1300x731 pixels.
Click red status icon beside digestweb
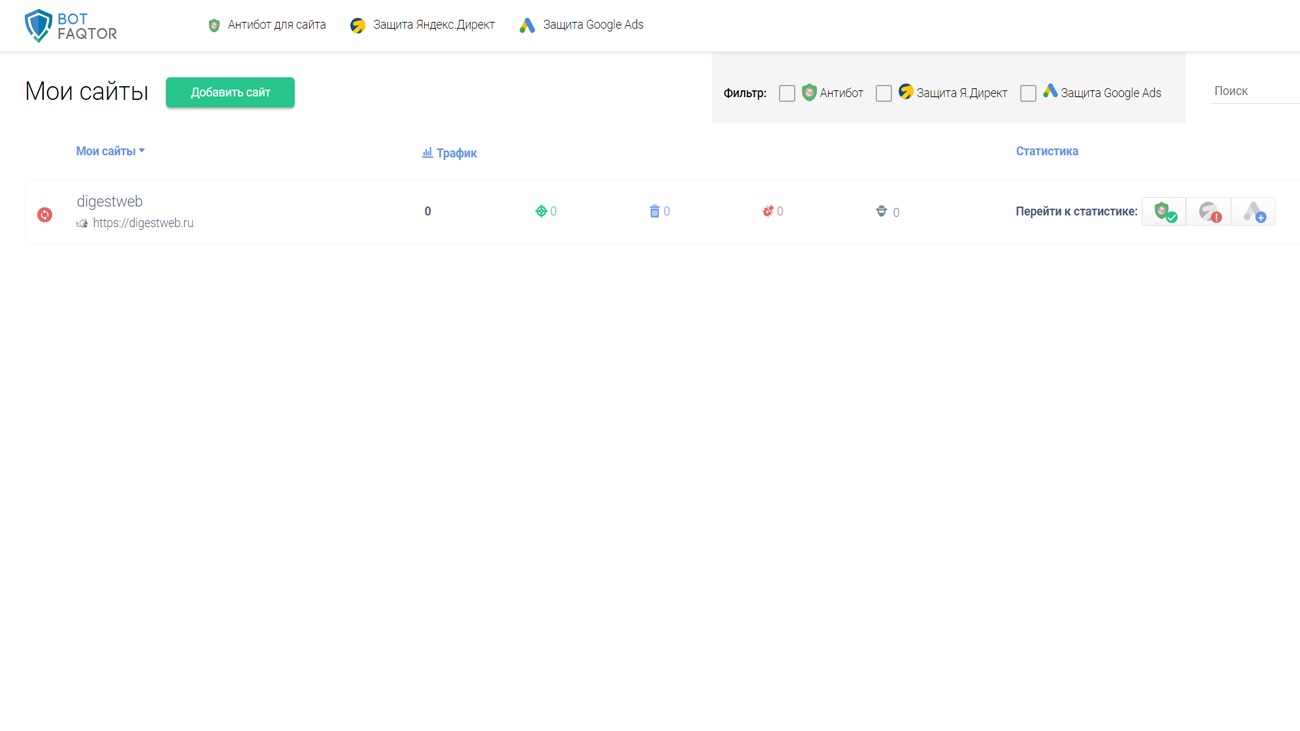pos(45,214)
